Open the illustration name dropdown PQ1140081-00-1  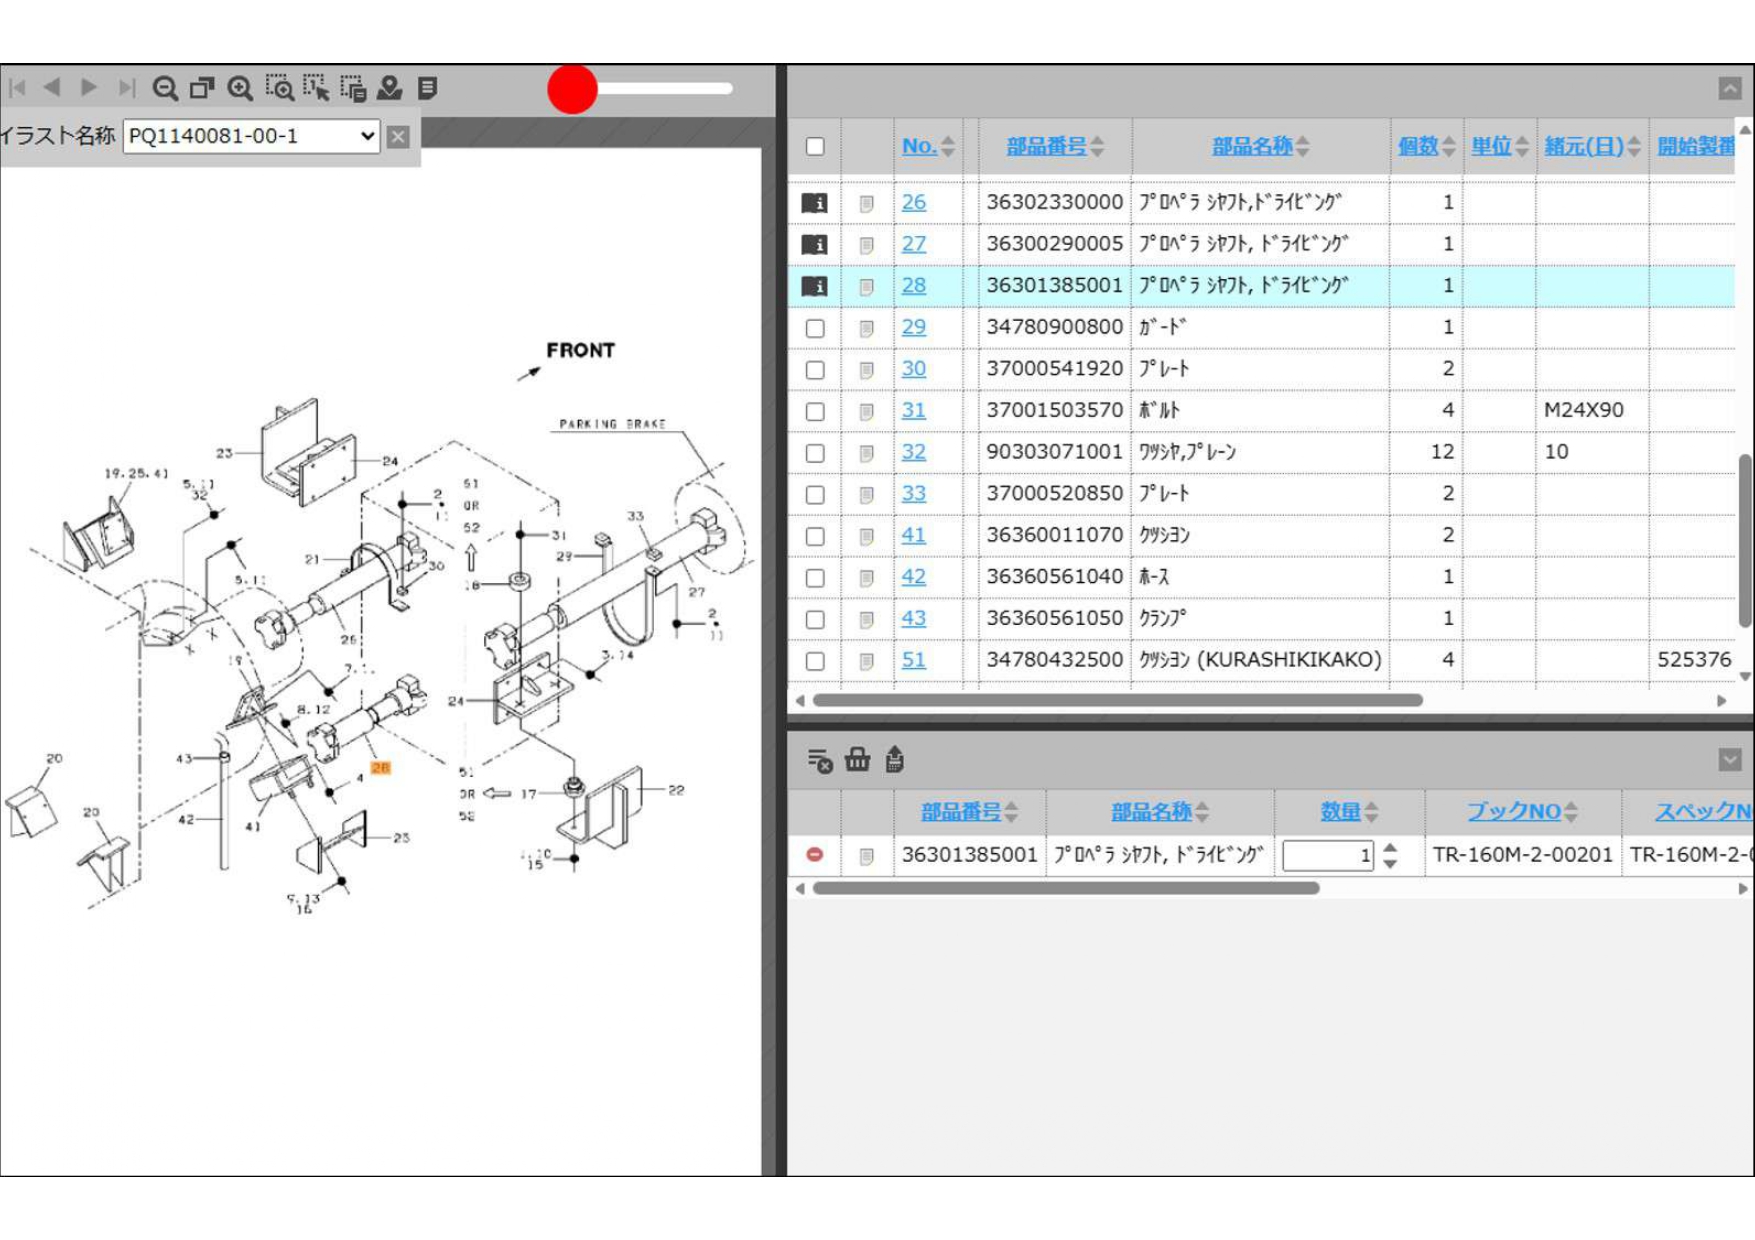[251, 136]
